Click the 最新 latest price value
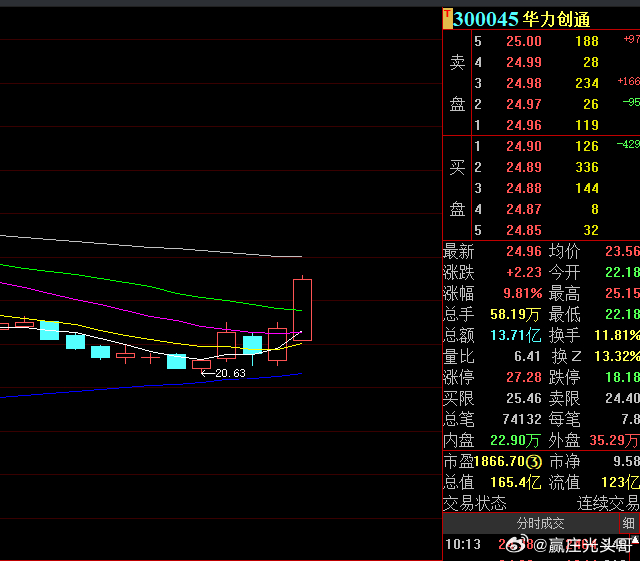 [524, 251]
